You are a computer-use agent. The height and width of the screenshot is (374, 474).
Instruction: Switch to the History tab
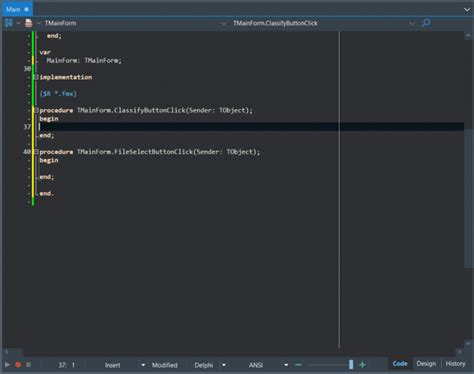click(455, 364)
